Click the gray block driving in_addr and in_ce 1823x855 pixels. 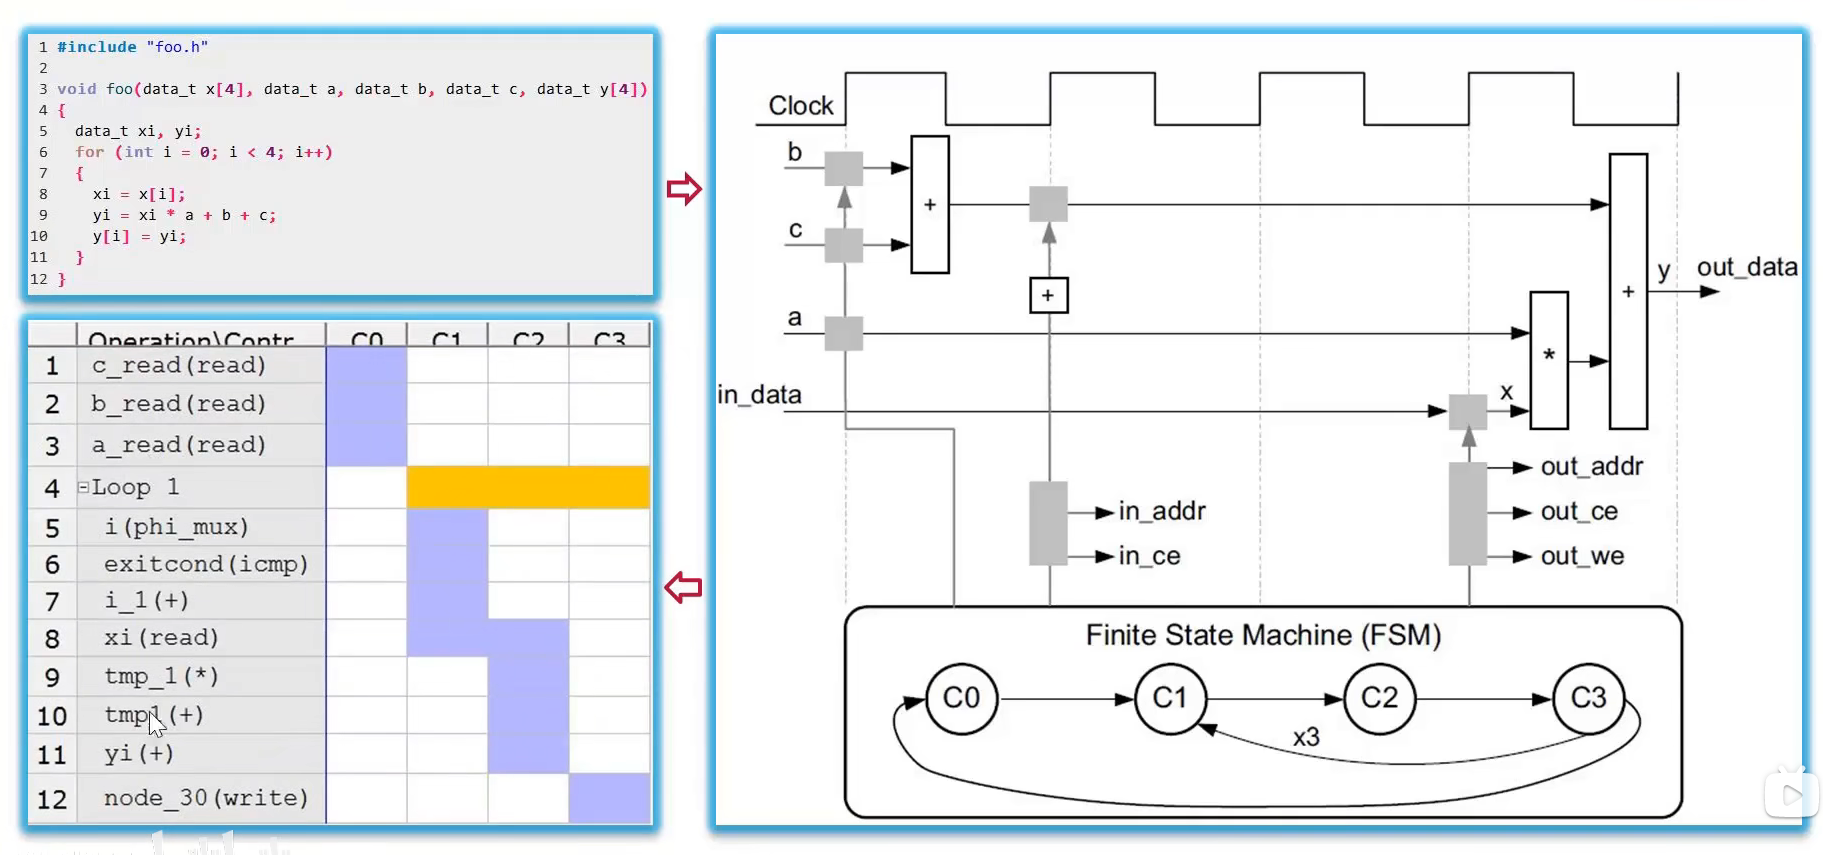tap(1049, 524)
